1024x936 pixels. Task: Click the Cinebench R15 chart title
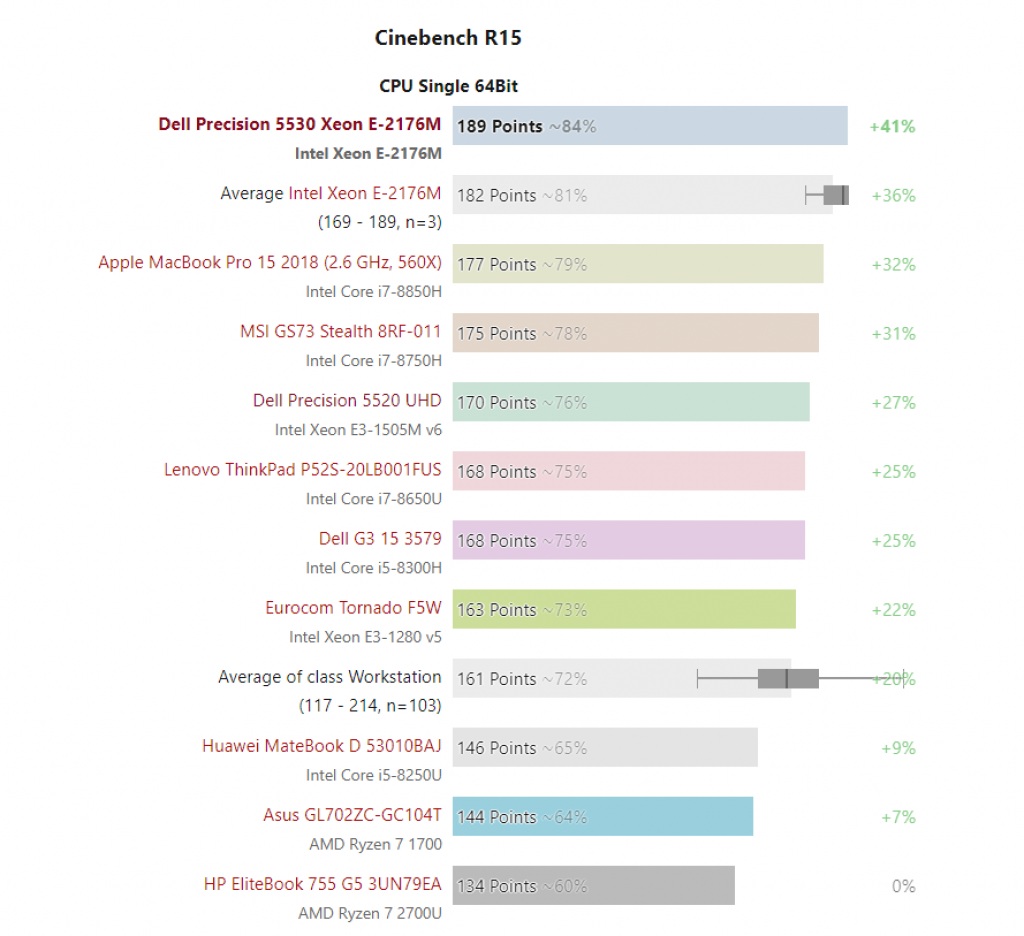(x=448, y=38)
